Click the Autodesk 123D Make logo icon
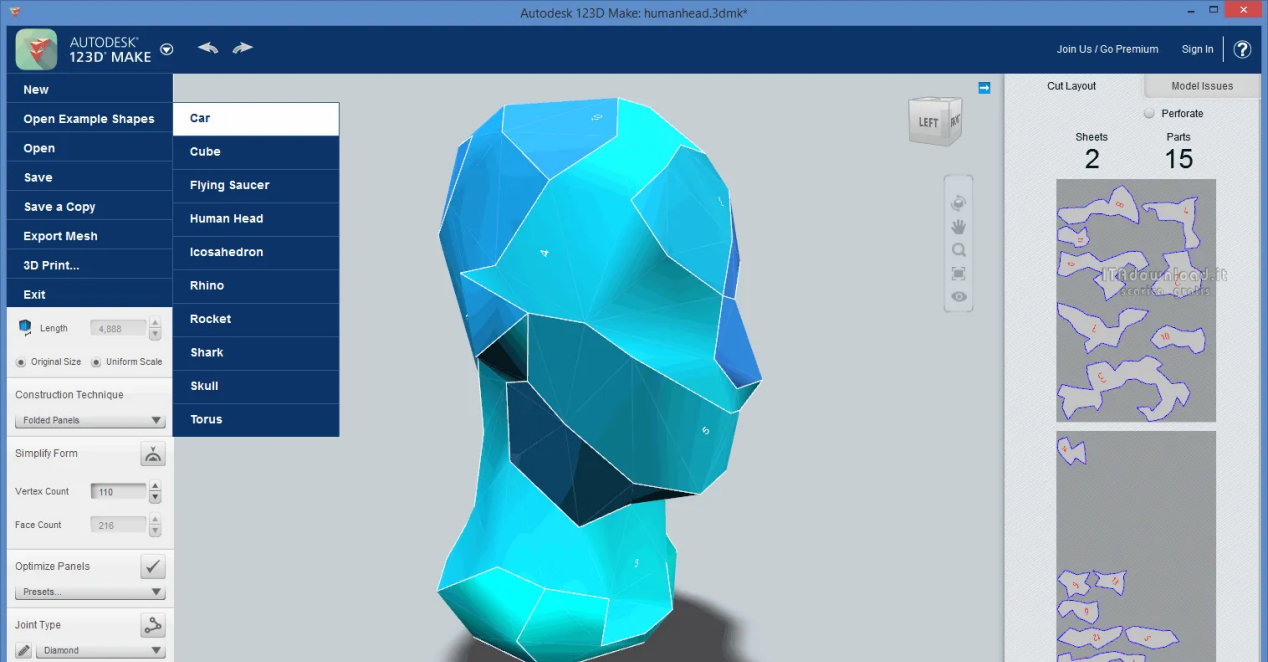The width and height of the screenshot is (1268, 662). coord(36,49)
